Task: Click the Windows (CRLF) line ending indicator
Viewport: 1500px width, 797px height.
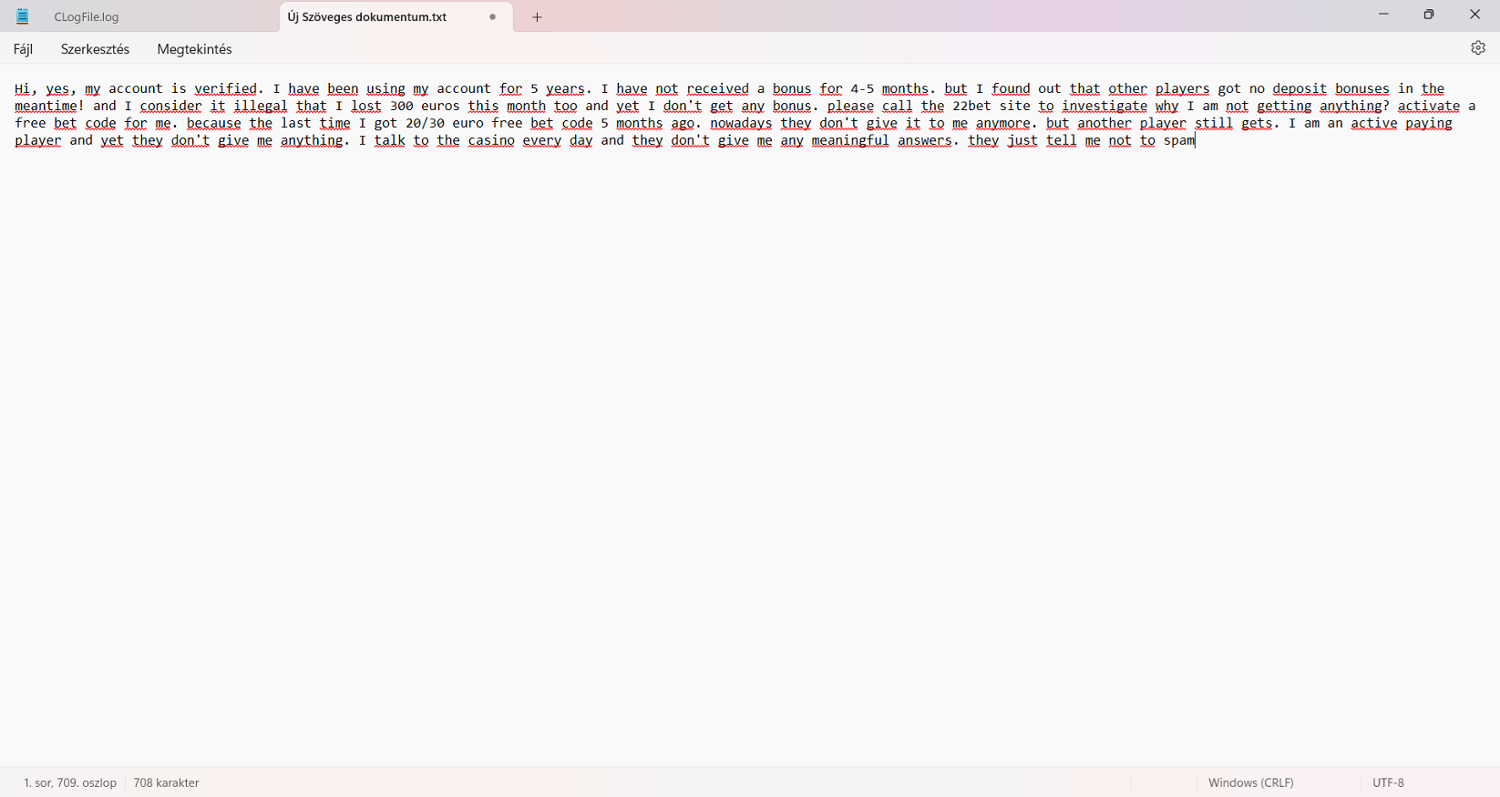Action: click(1250, 783)
